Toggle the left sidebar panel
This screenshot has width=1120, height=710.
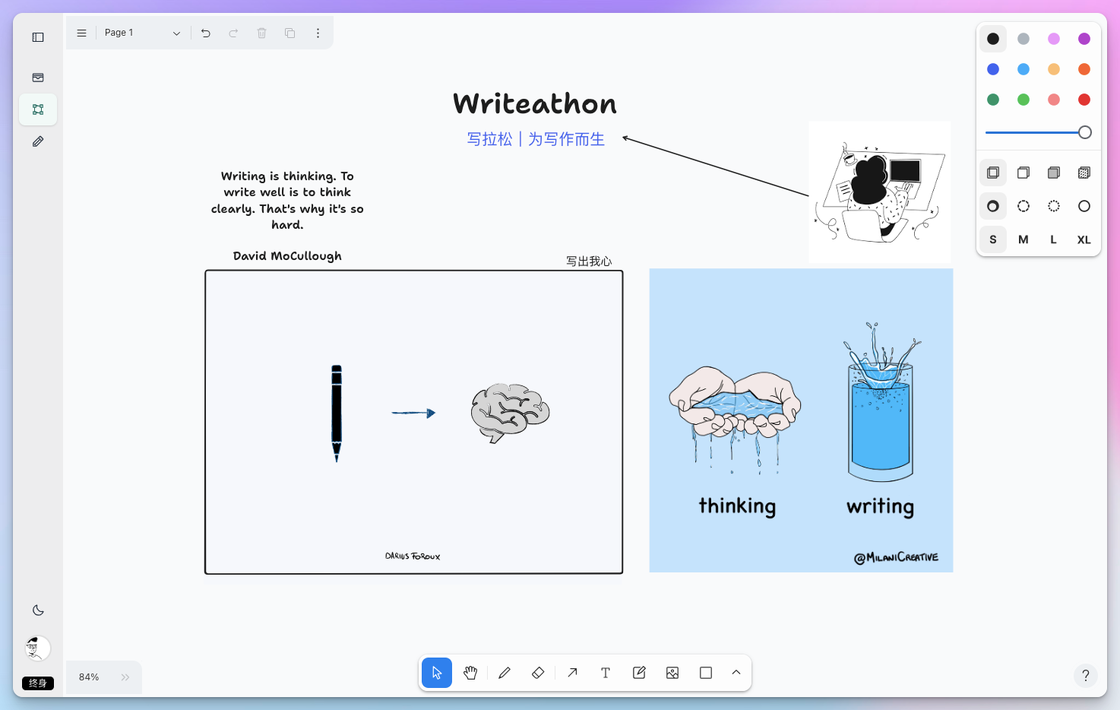38,36
